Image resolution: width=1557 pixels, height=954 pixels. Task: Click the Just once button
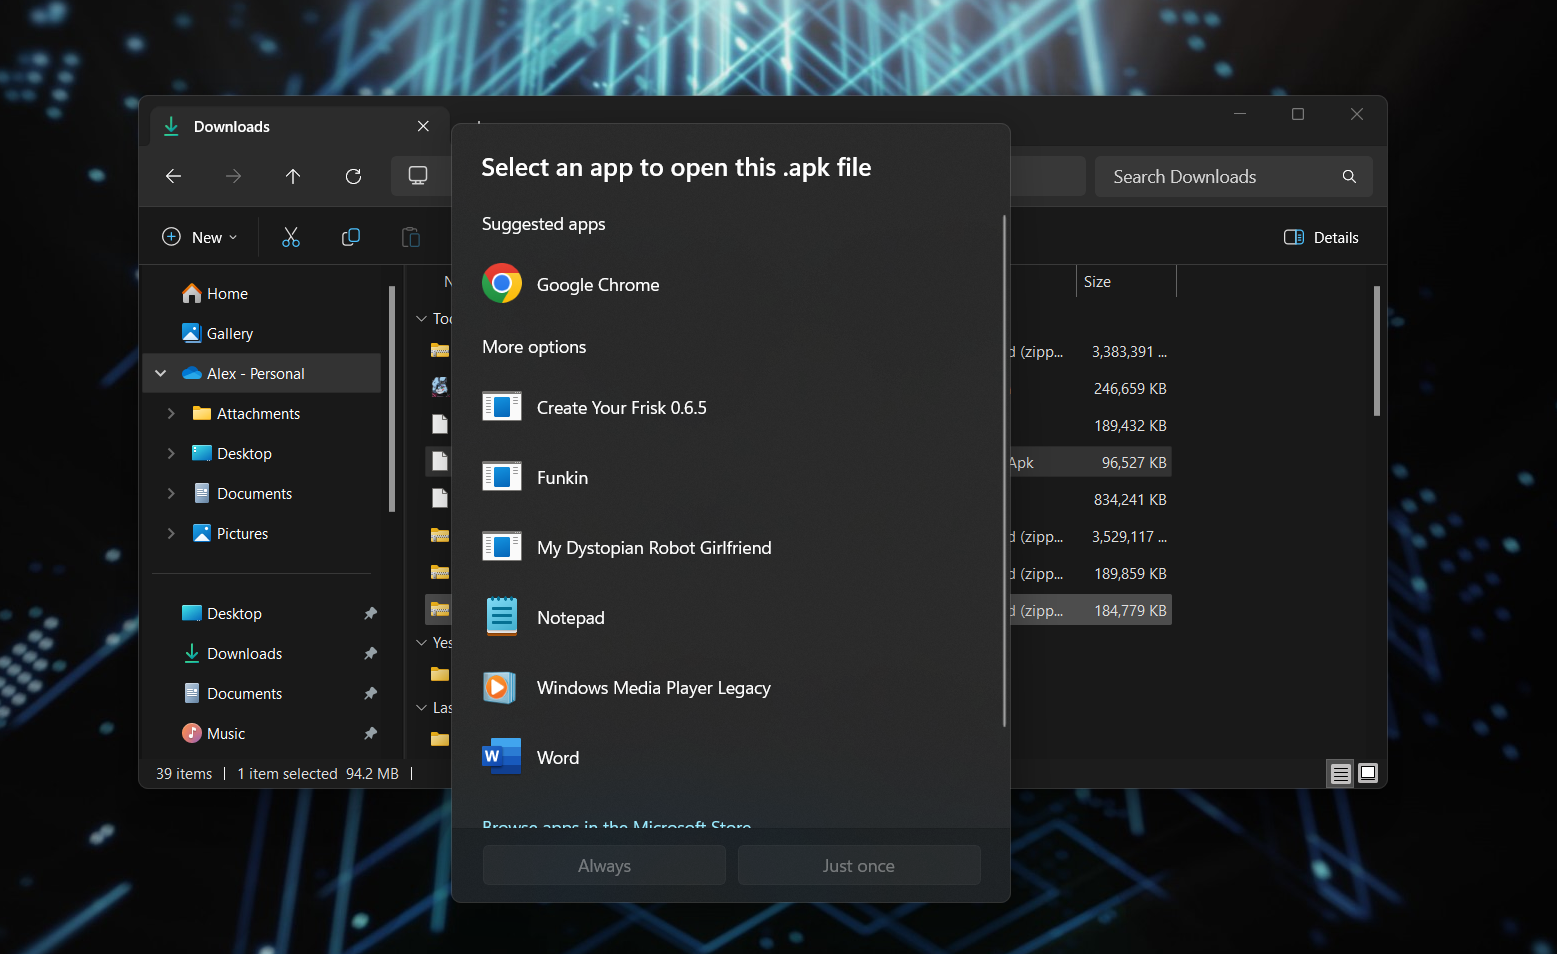tap(859, 865)
